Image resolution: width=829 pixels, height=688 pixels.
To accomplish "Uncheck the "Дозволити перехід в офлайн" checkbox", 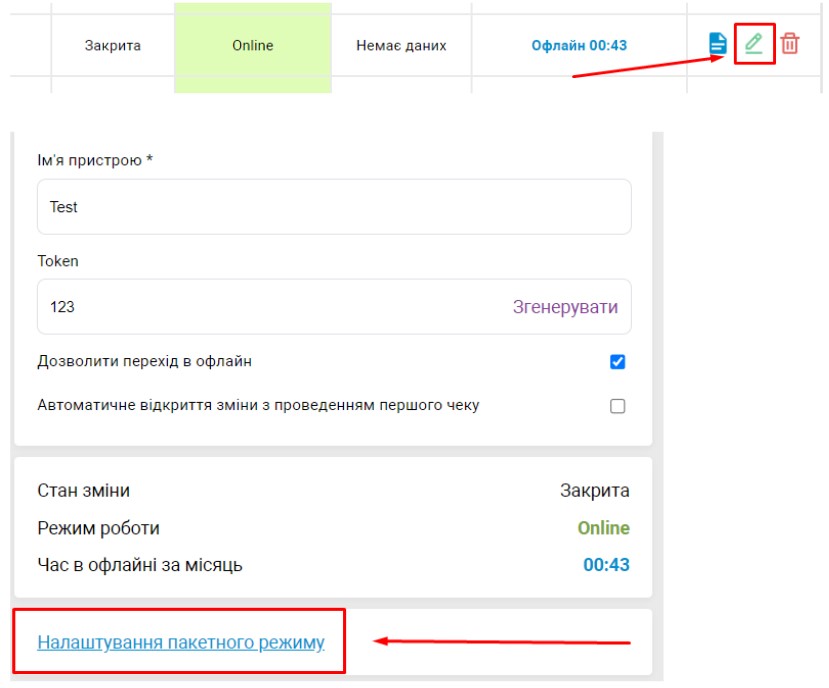I will [617, 362].
